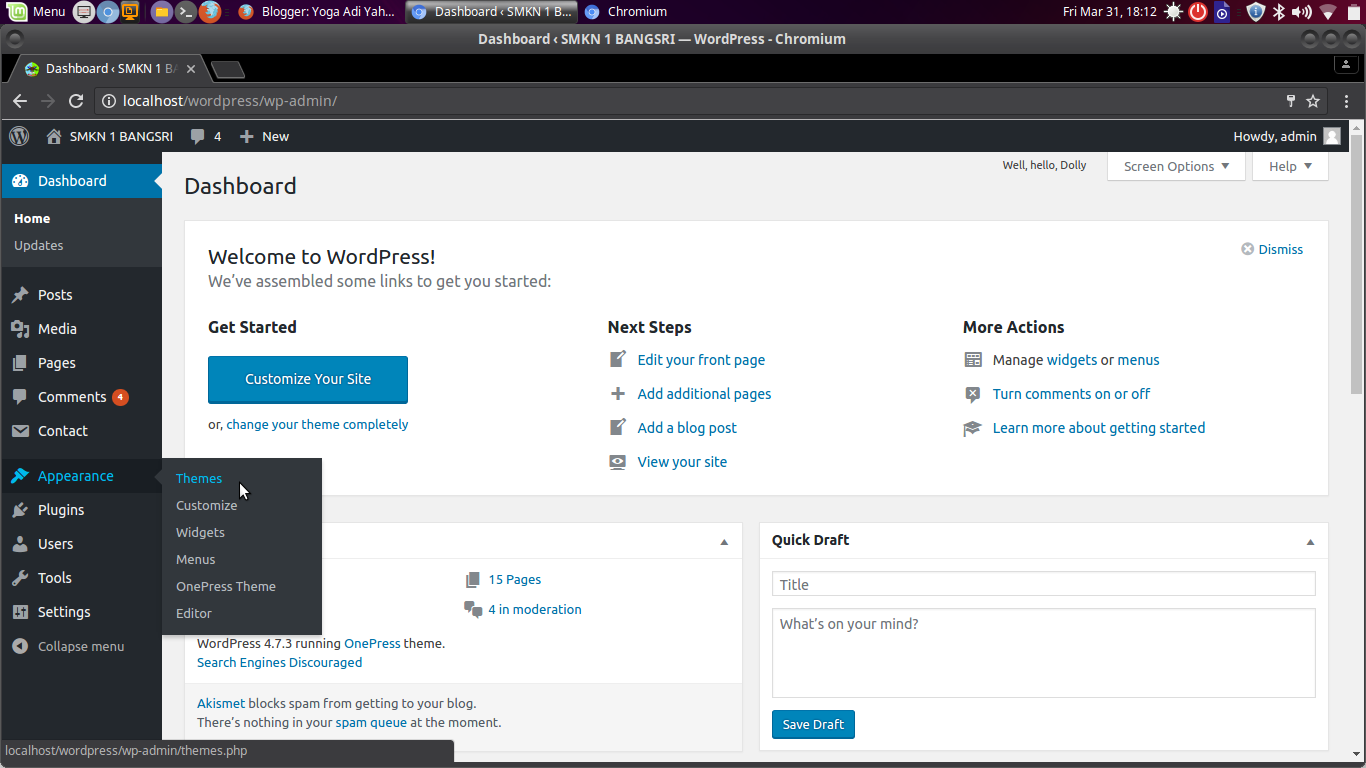Click the Firefox launcher in the top panel
Screen dimensions: 1366x768
point(210,12)
